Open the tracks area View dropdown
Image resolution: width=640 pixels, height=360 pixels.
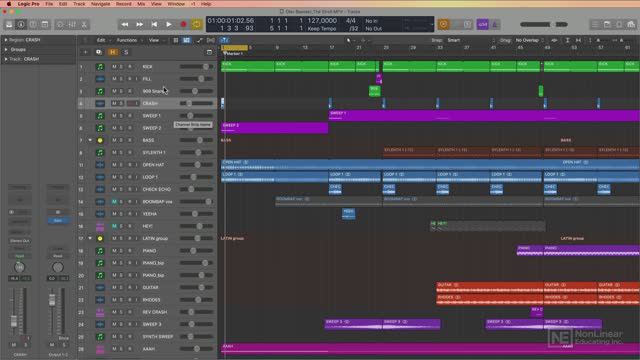tap(156, 40)
